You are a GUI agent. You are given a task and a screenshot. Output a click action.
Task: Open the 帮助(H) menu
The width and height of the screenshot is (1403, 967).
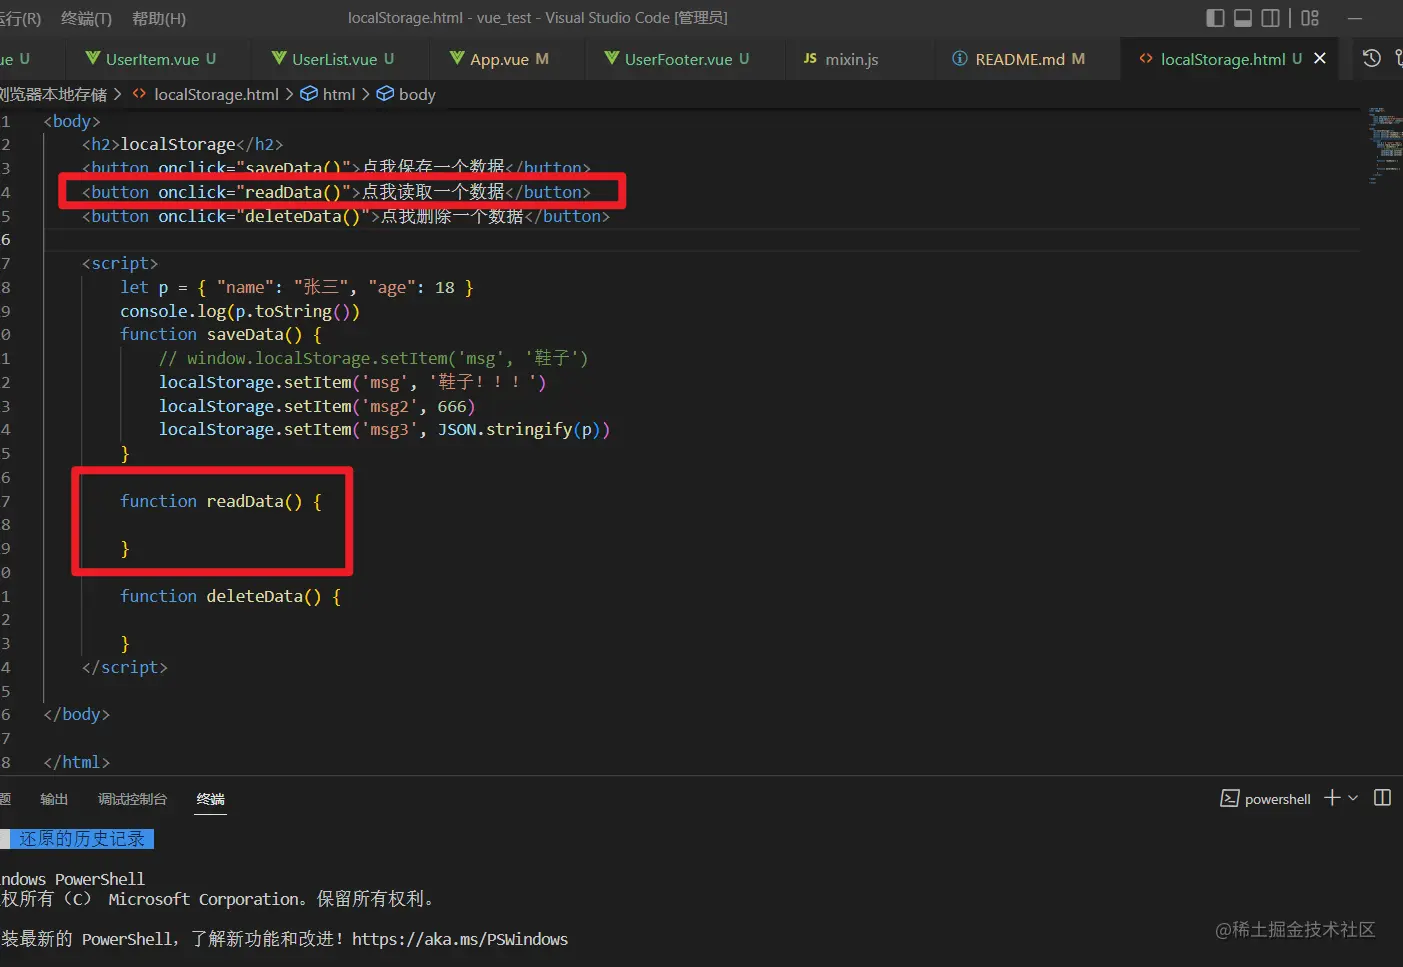(159, 18)
